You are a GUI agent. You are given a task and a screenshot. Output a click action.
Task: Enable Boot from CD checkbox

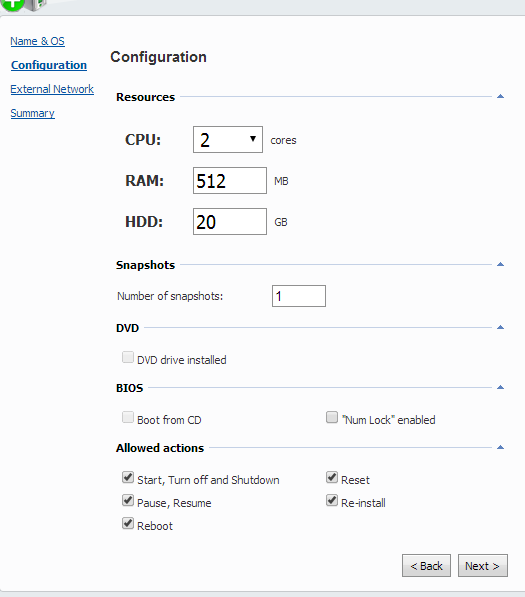[x=128, y=417]
